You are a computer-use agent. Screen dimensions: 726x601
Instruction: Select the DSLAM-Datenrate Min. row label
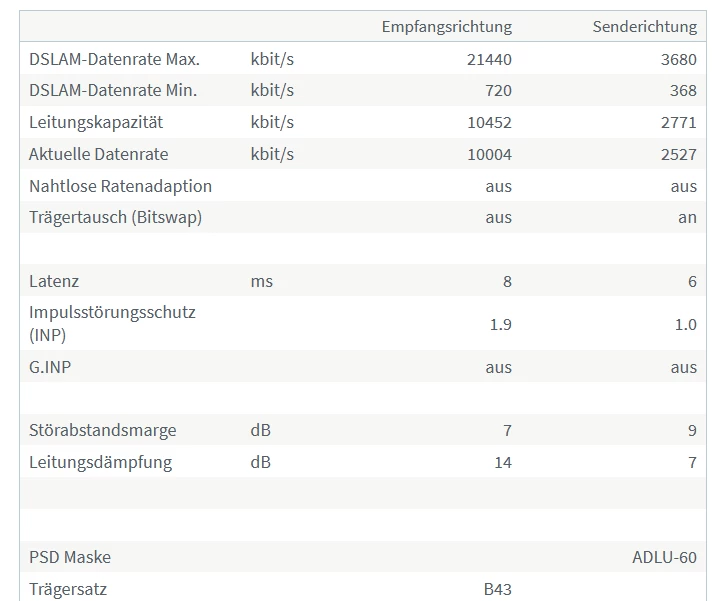click(x=113, y=90)
